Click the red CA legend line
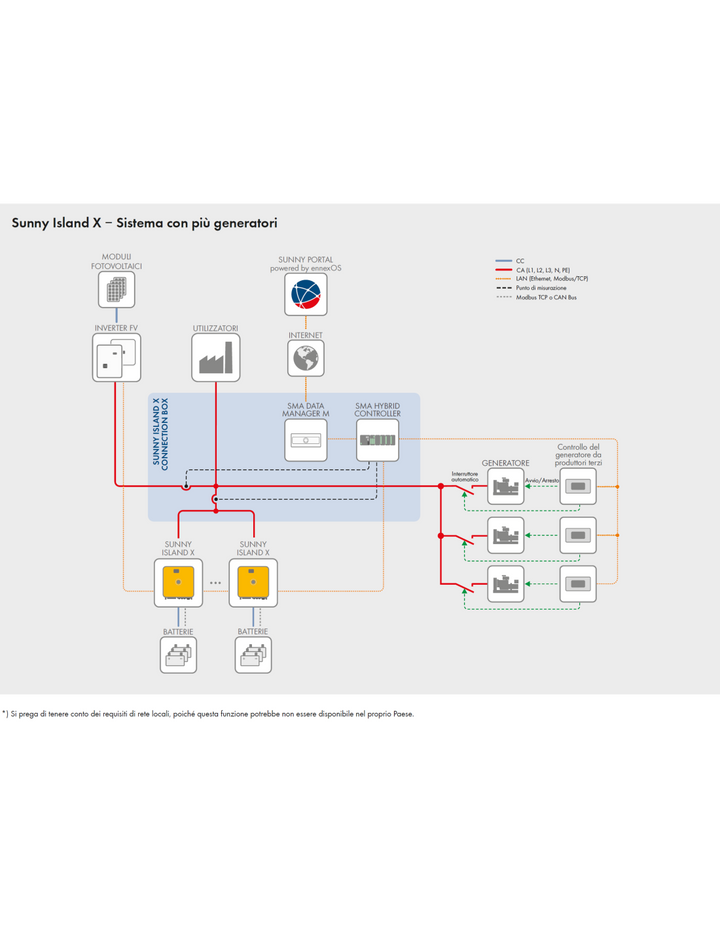Screen dimensions: 720x931 (503, 270)
